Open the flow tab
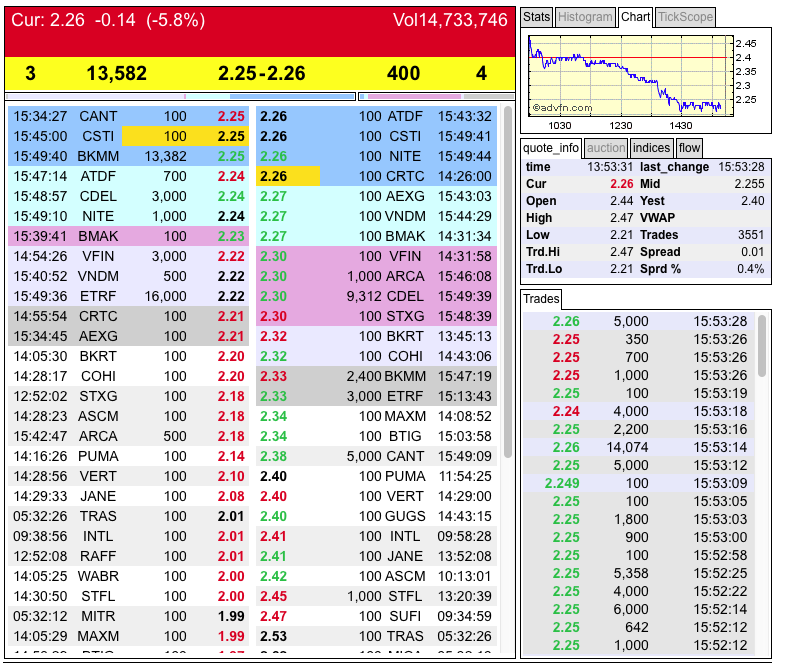 [x=689, y=148]
